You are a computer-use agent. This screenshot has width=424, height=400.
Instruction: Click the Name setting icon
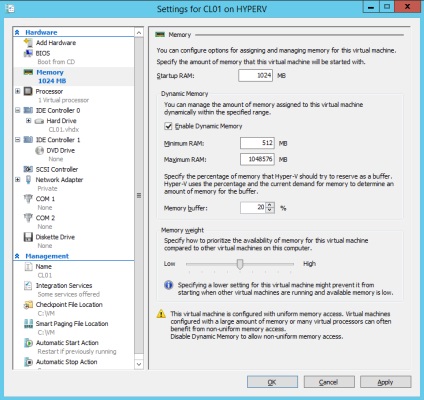click(28, 267)
